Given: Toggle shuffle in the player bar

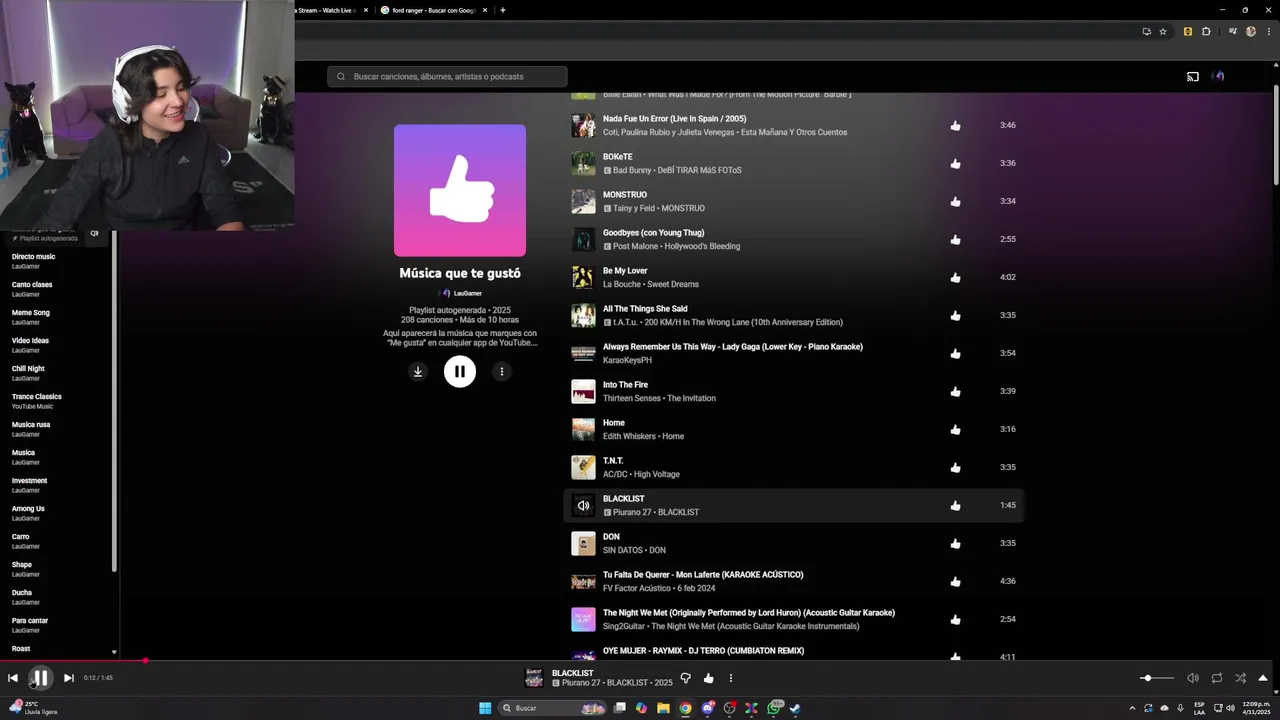Looking at the screenshot, I should pos(1241,678).
